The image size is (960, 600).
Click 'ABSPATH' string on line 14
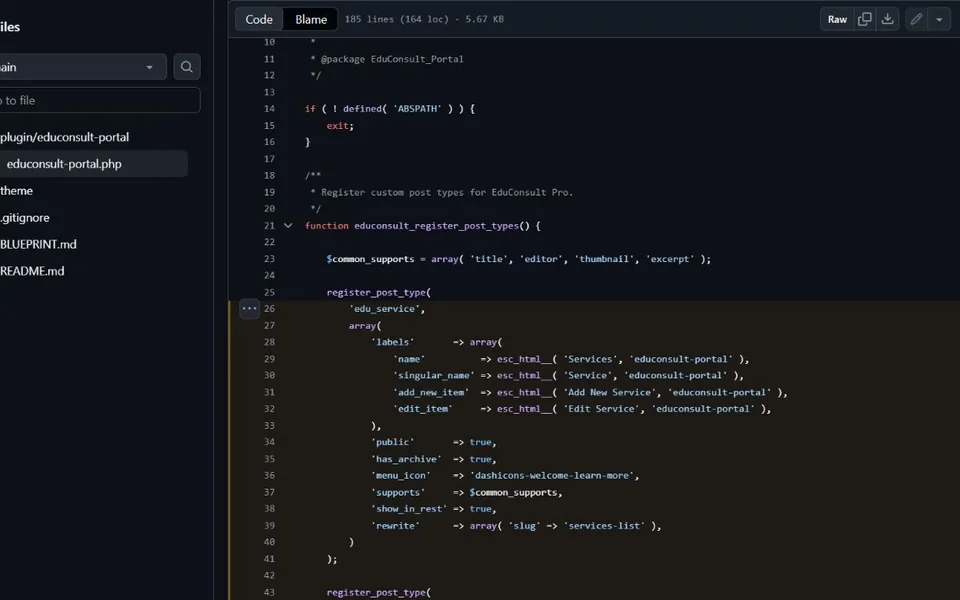tap(417, 109)
